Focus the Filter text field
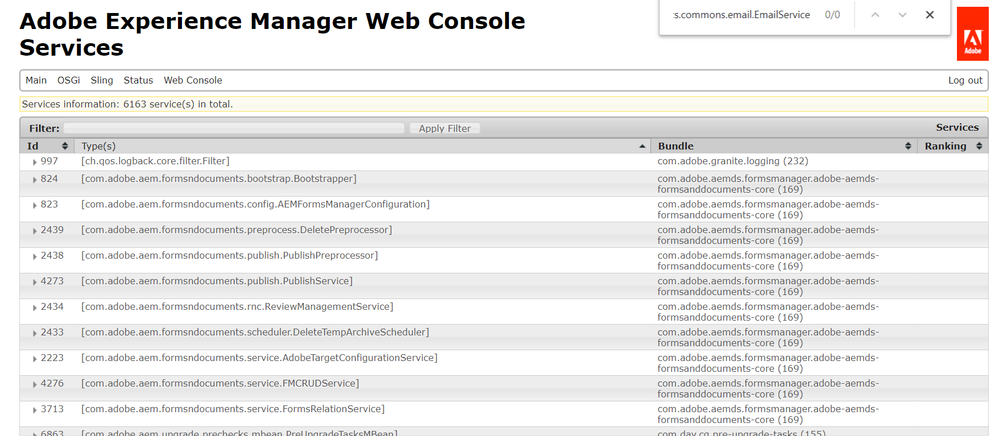Image resolution: width=999 pixels, height=436 pixels. coord(234,128)
